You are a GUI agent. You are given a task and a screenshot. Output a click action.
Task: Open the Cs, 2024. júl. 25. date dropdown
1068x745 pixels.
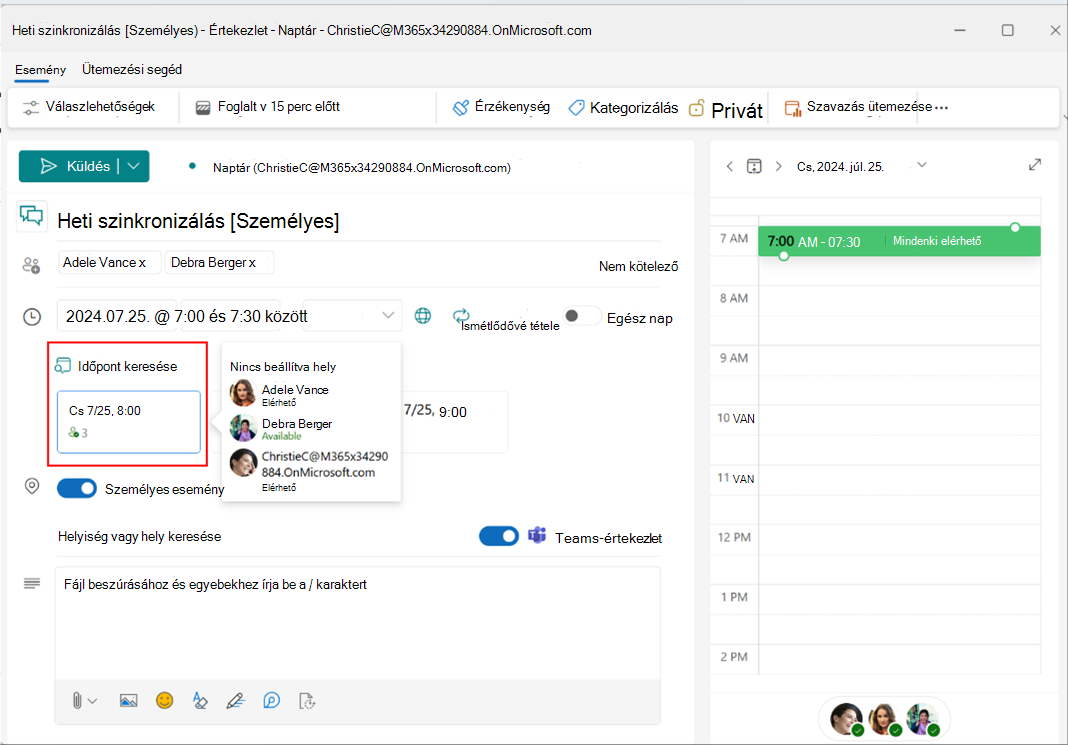922,165
